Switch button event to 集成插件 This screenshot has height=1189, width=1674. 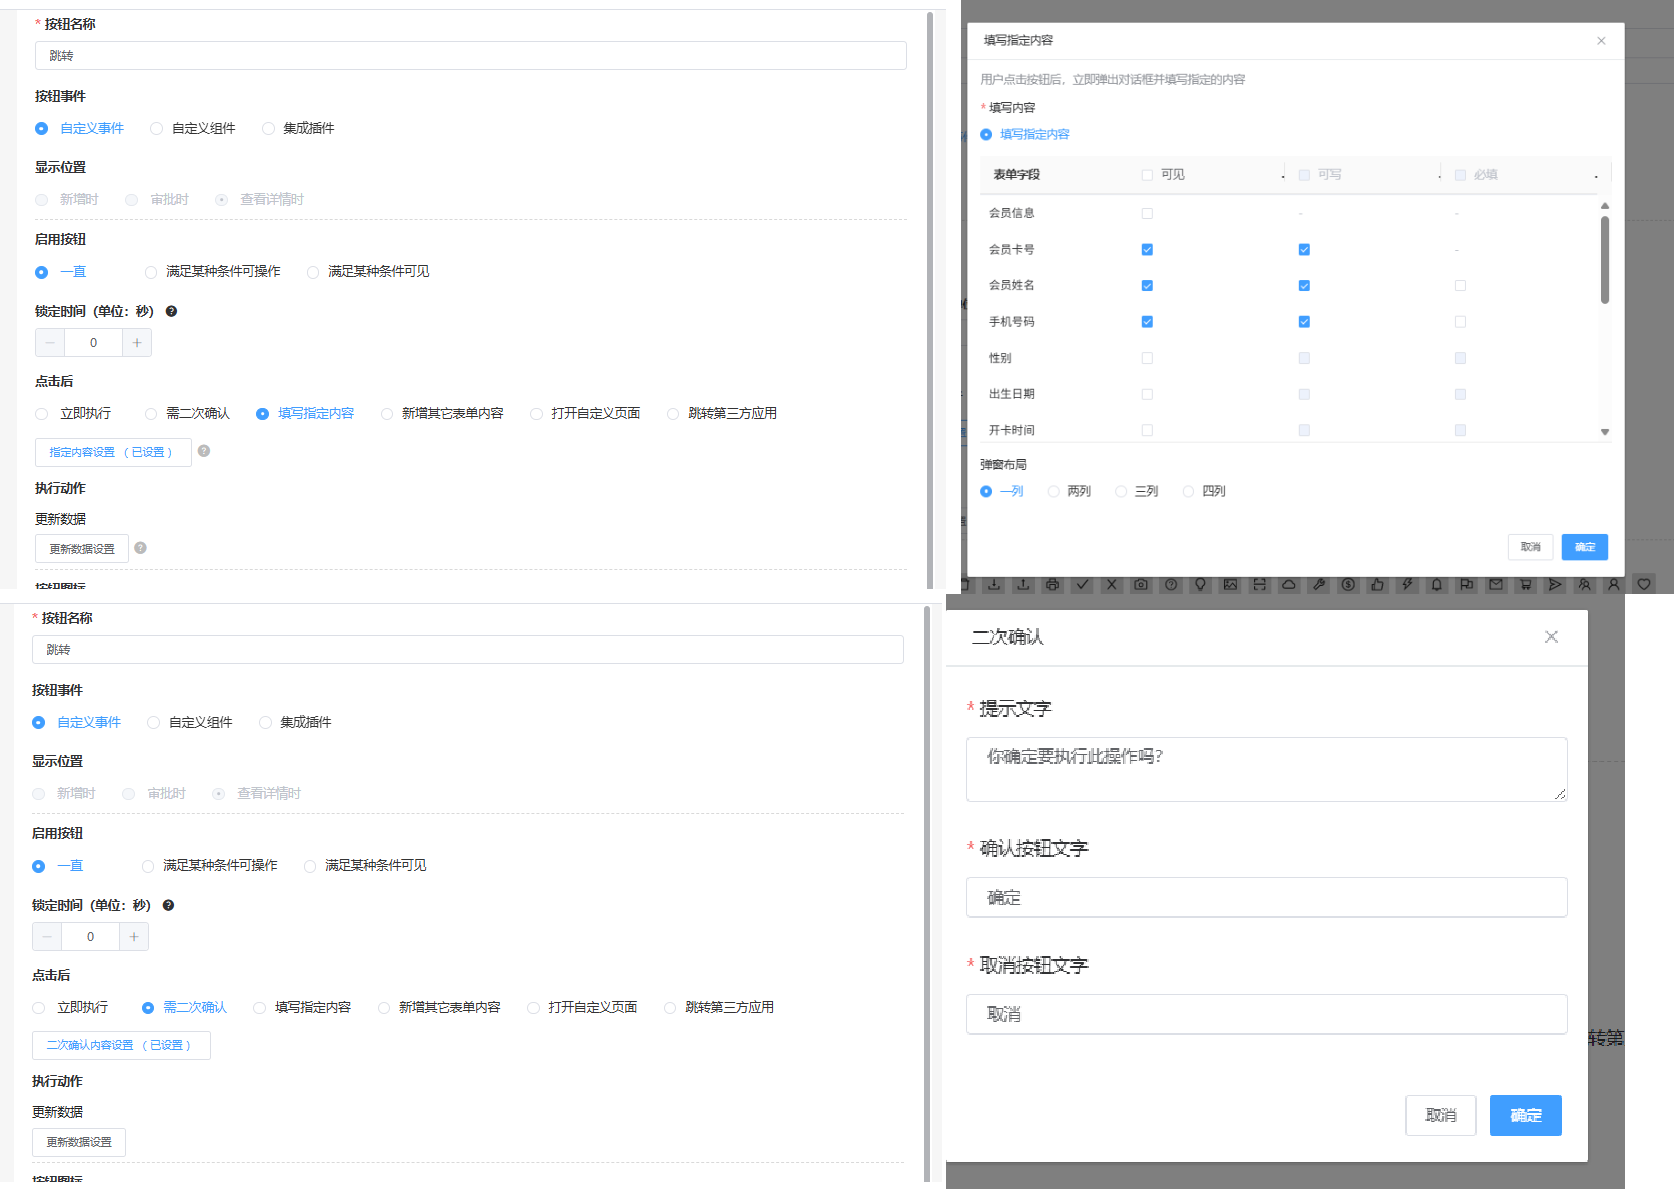point(268,128)
